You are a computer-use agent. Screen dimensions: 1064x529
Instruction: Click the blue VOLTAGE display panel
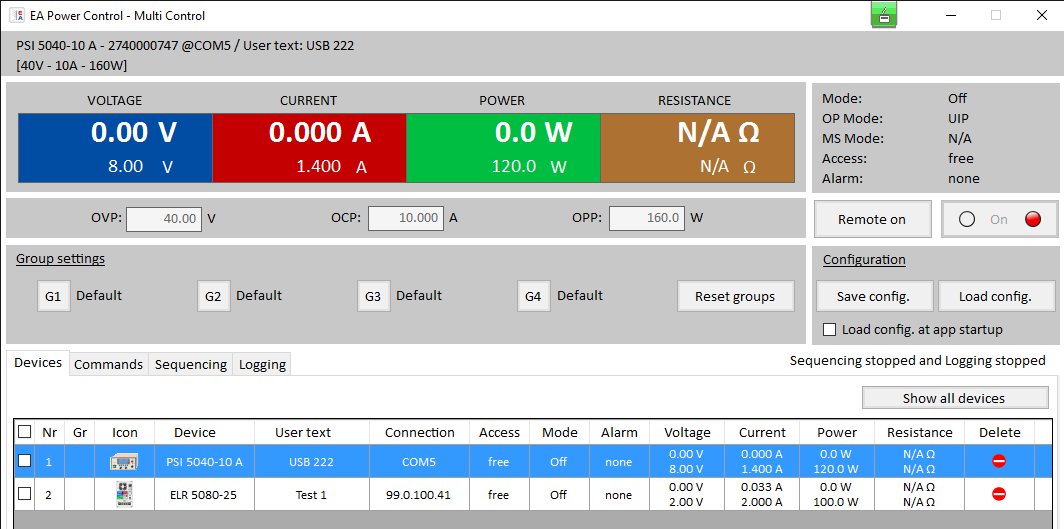click(115, 148)
